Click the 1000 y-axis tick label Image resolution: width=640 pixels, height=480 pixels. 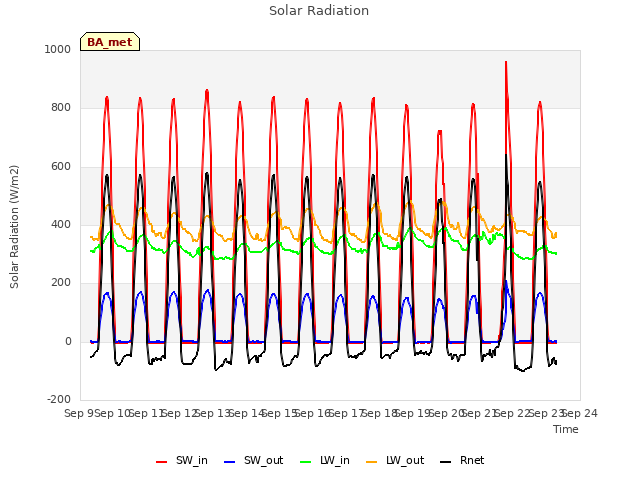58,49
